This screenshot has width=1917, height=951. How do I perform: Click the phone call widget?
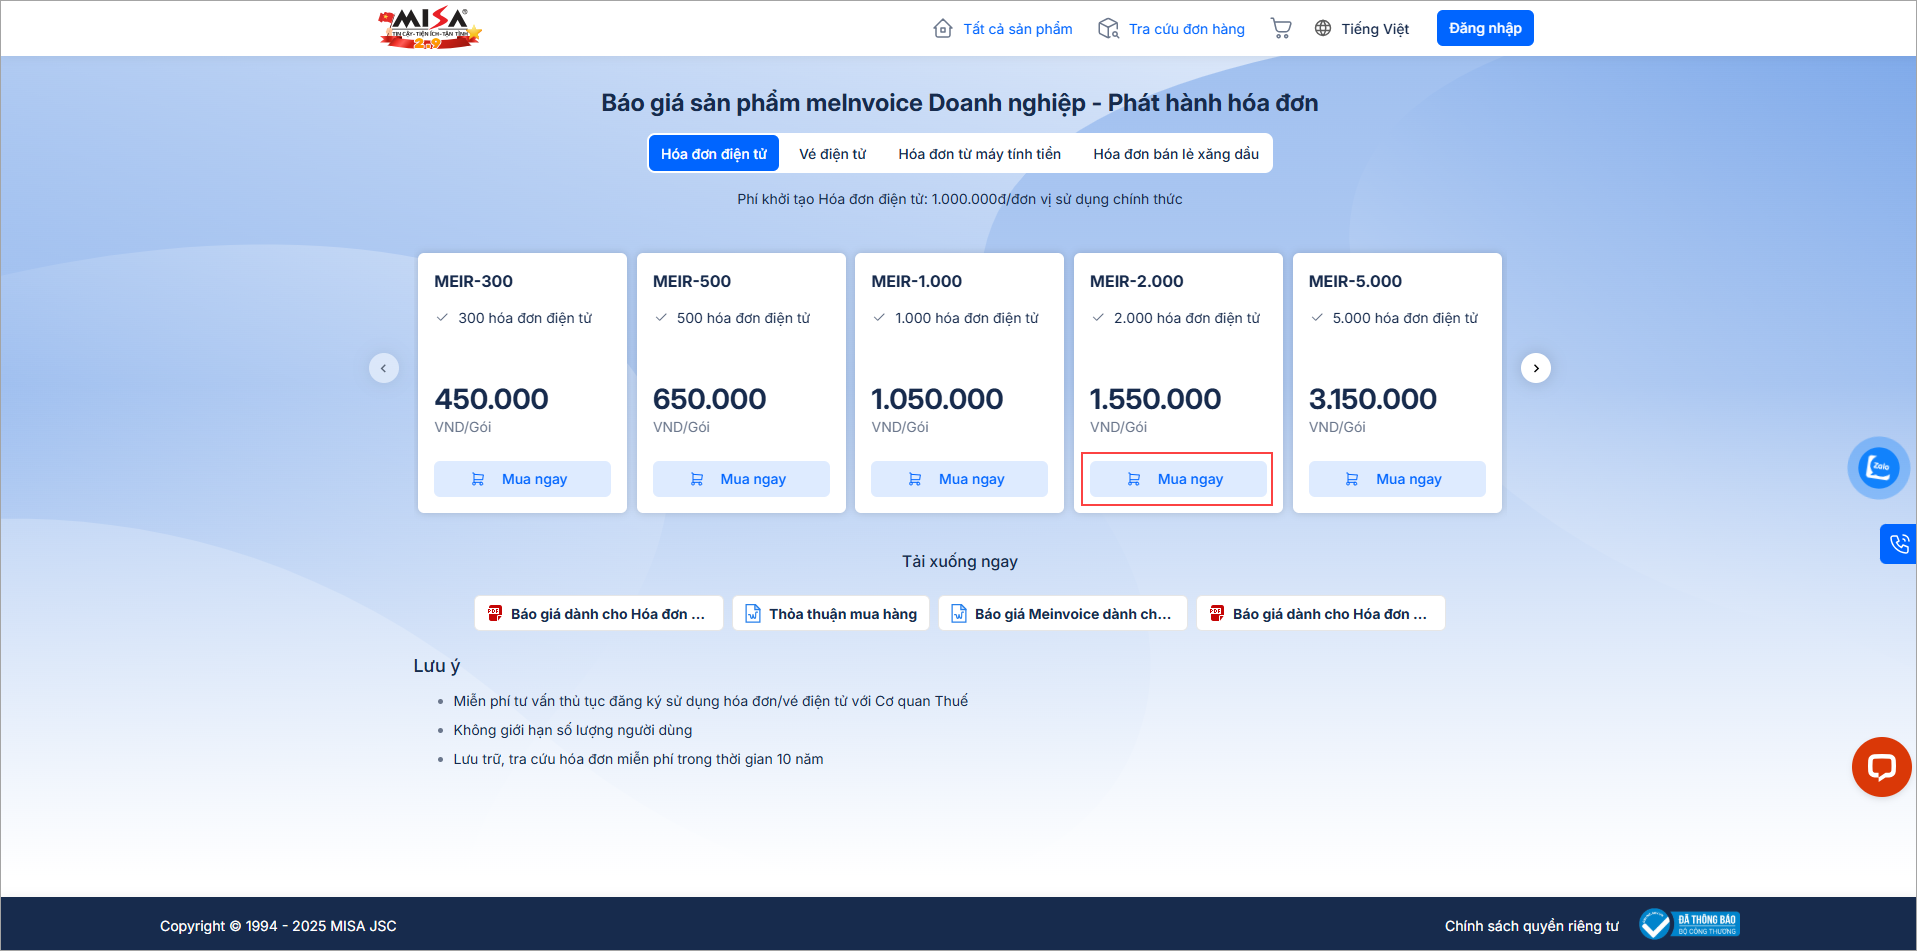(x=1898, y=544)
